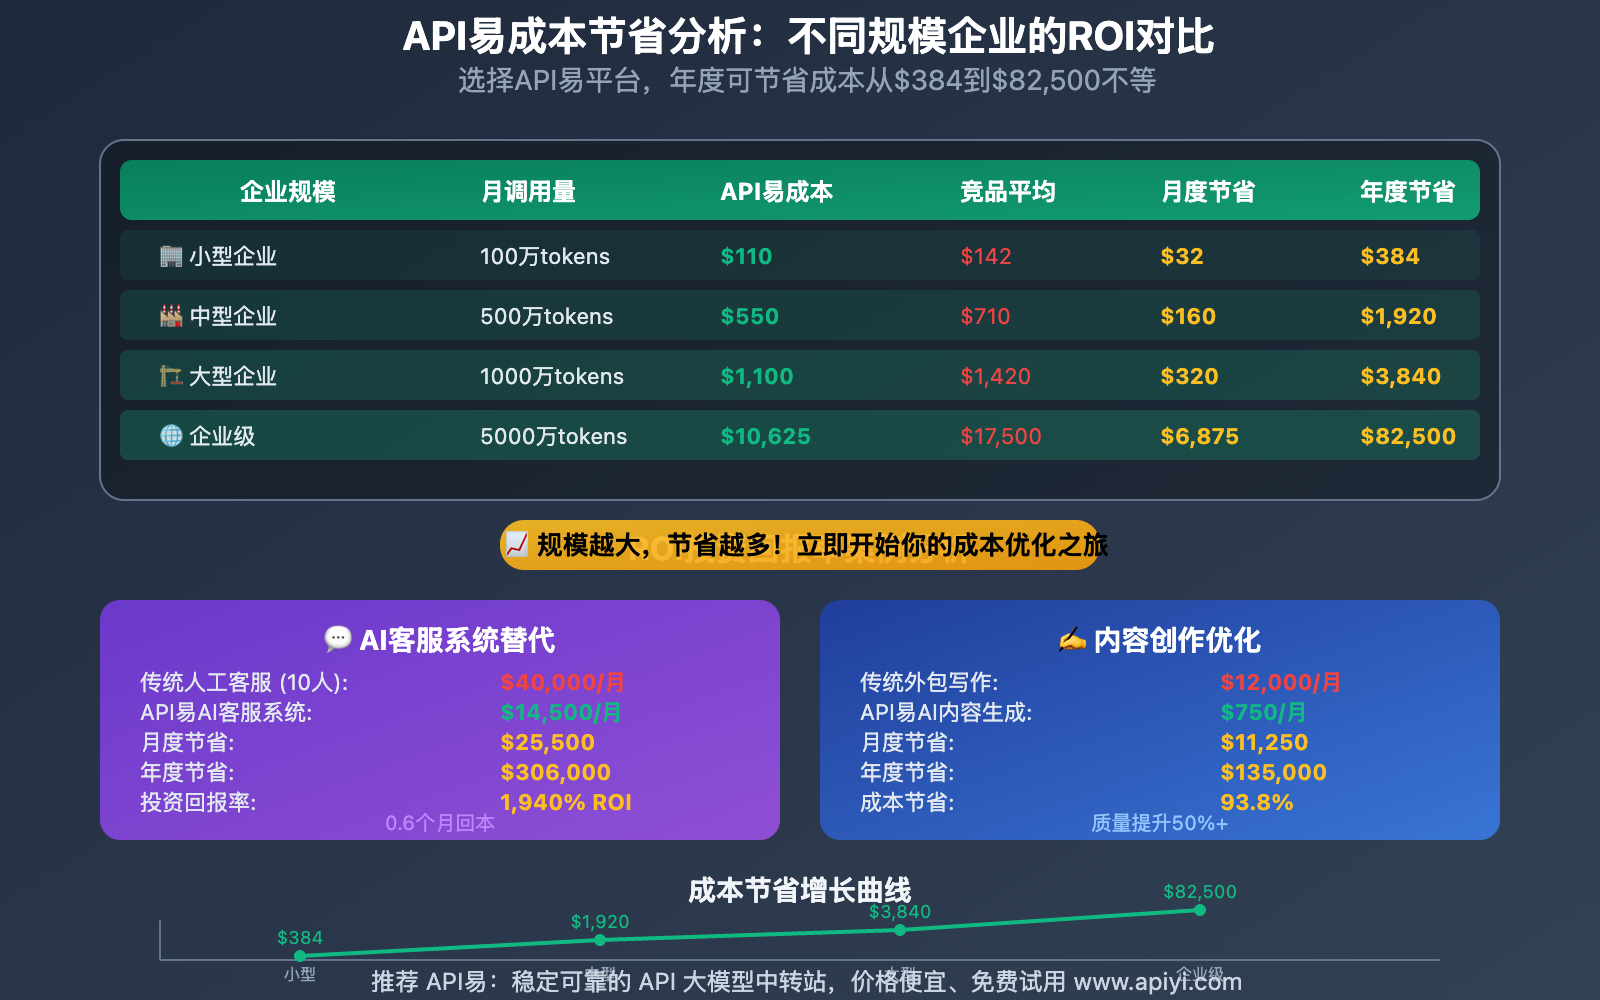Viewport: 1600px width, 1000px height.
Task: Select the 企业规模 column header
Action: (x=288, y=191)
